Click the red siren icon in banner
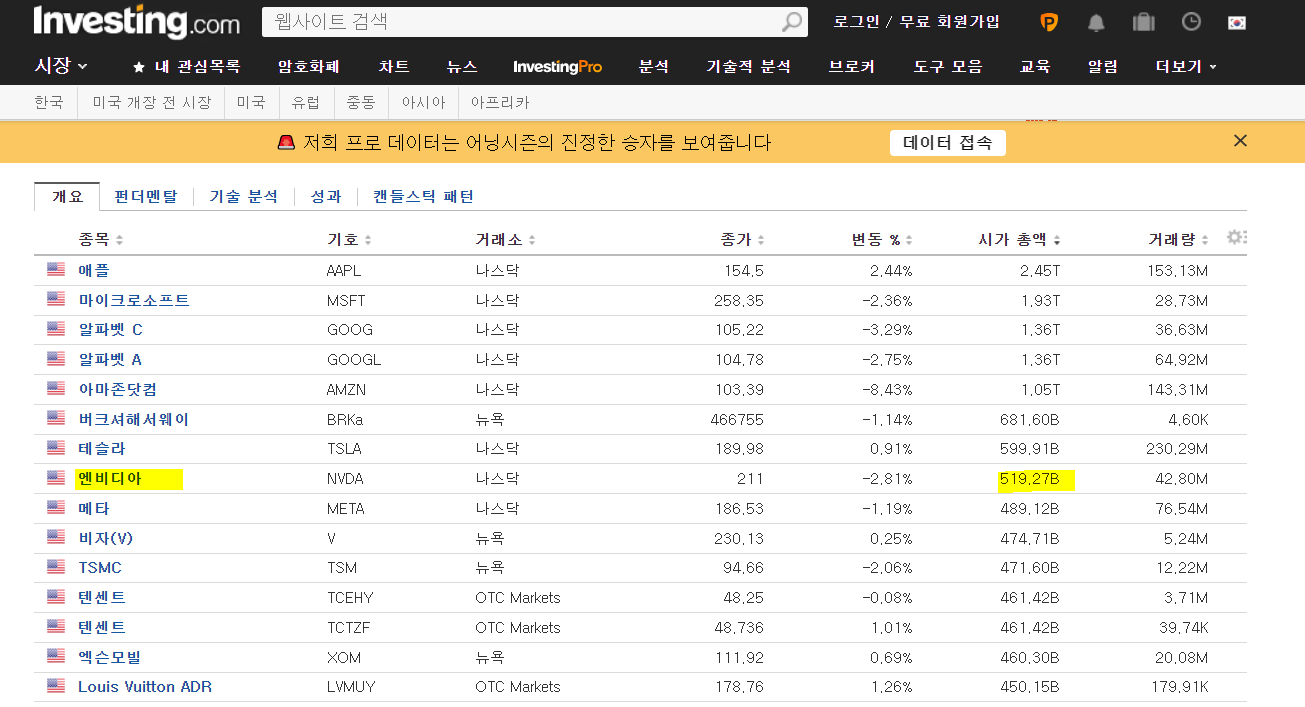 286,142
